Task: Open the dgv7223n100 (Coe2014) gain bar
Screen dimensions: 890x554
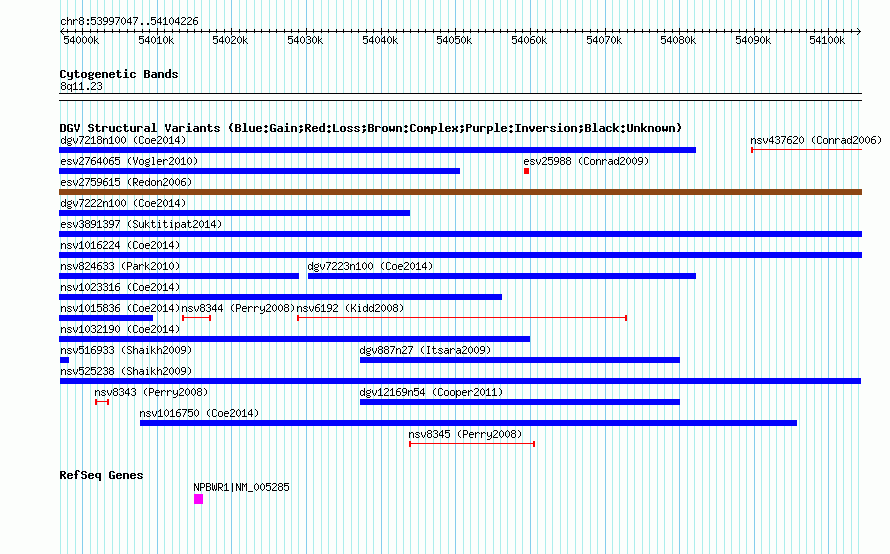Action: pyautogui.click(x=502, y=276)
